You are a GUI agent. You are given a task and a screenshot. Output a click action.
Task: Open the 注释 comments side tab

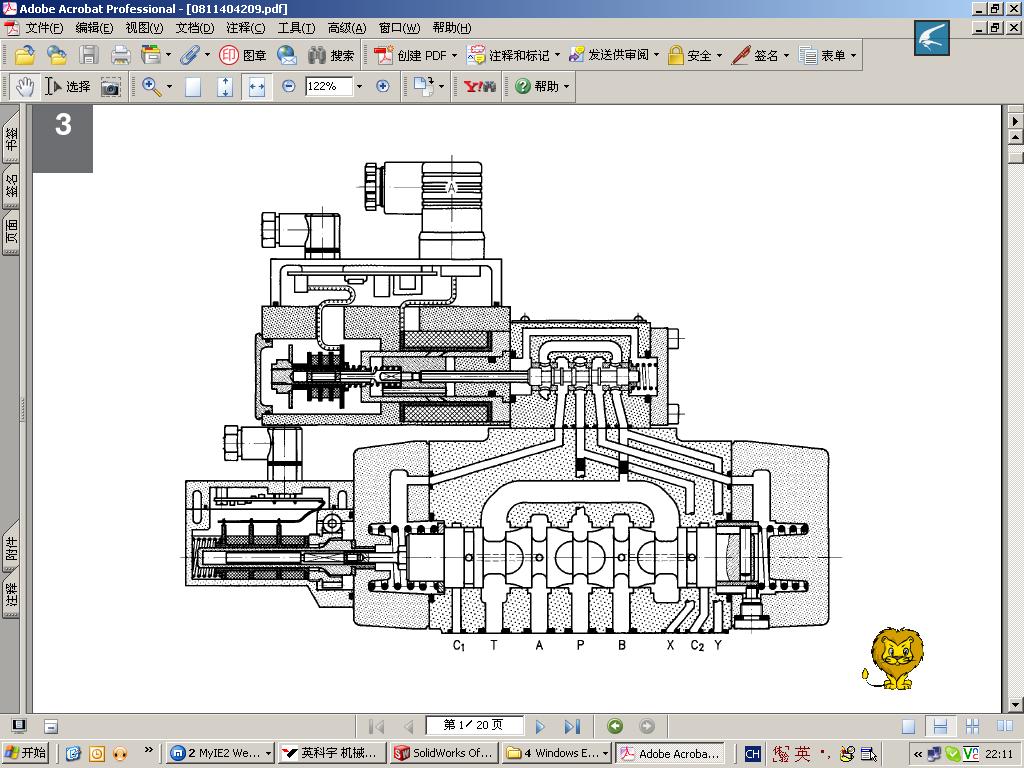(x=11, y=593)
